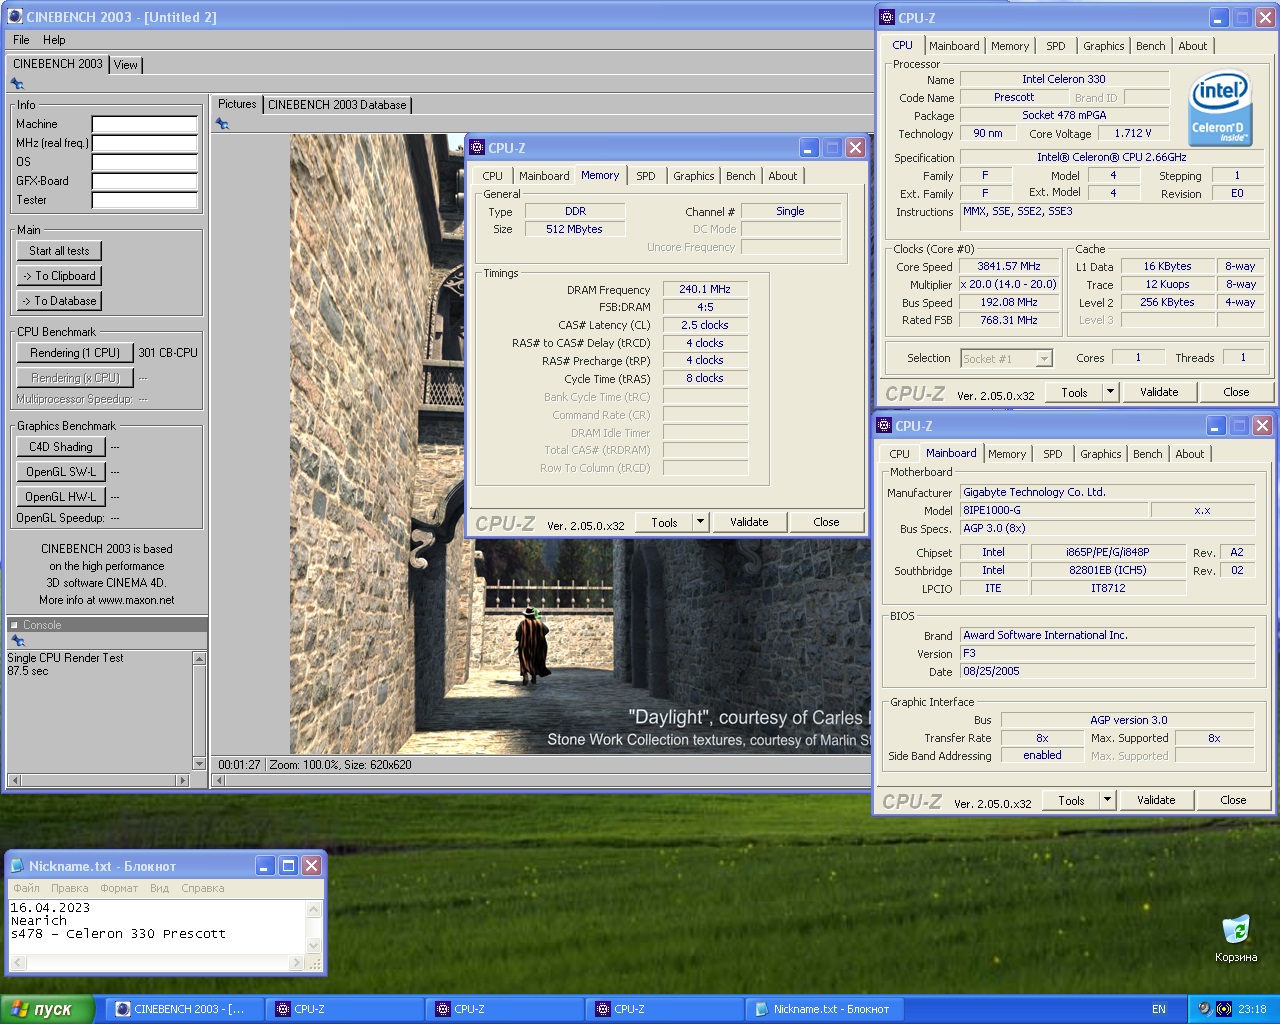Open the Recycle Bin on desktop
The width and height of the screenshot is (1280, 1024).
(x=1236, y=938)
